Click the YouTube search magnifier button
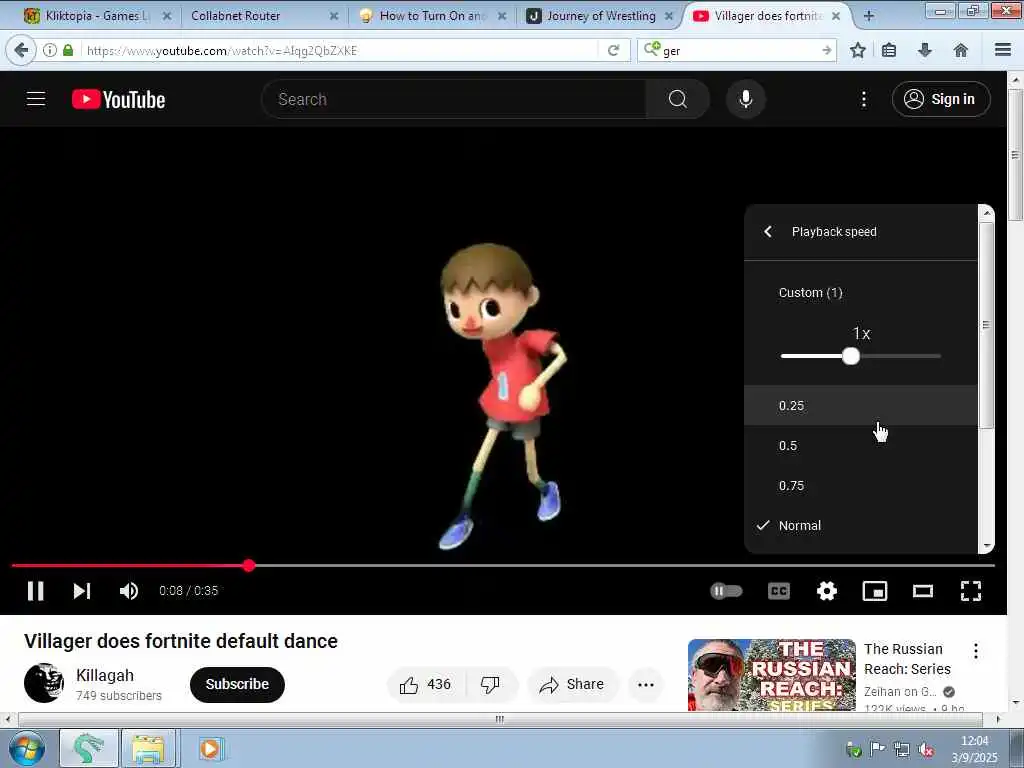 tap(677, 99)
